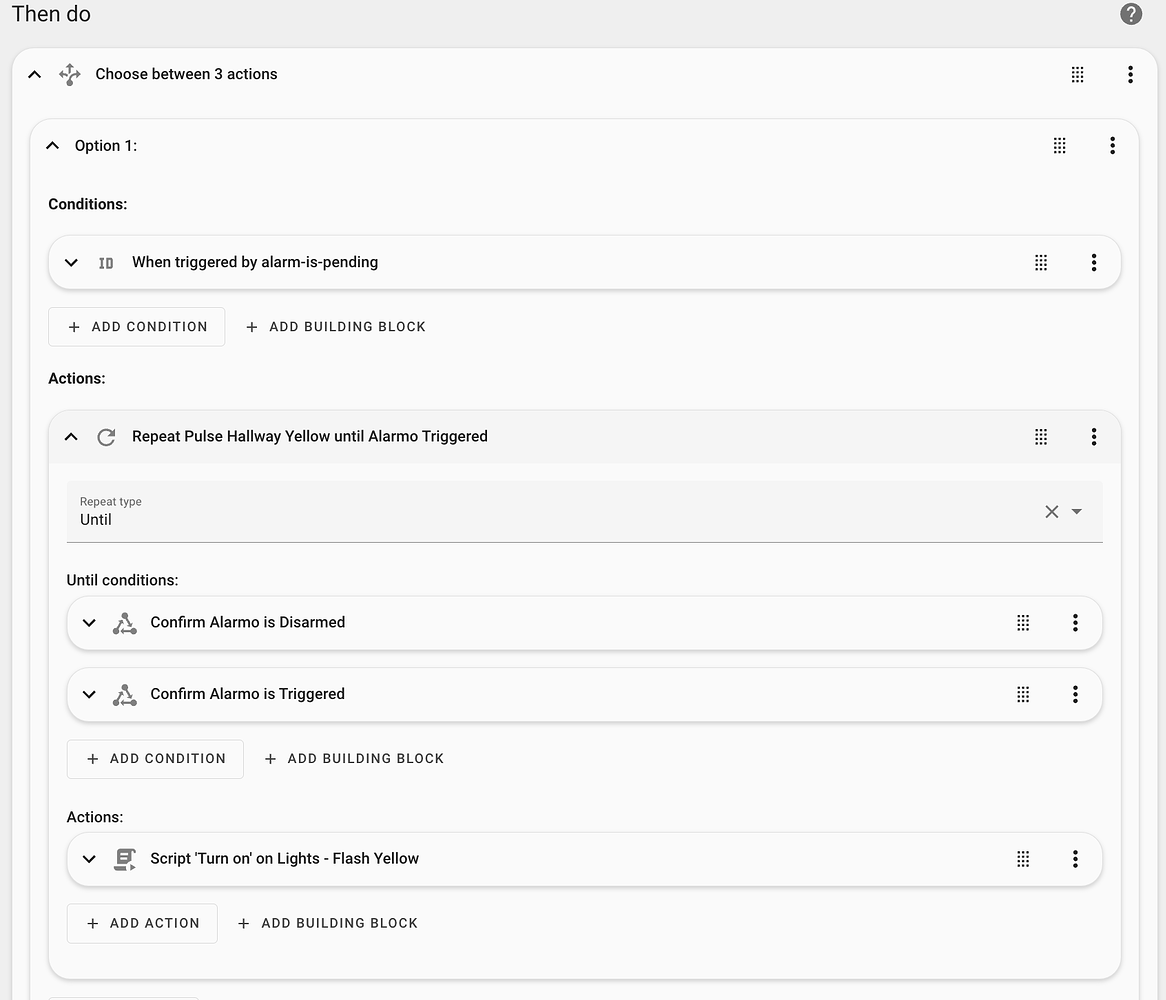Open three-dot menu for Confirm Alarmo is Disarmed

1075,622
